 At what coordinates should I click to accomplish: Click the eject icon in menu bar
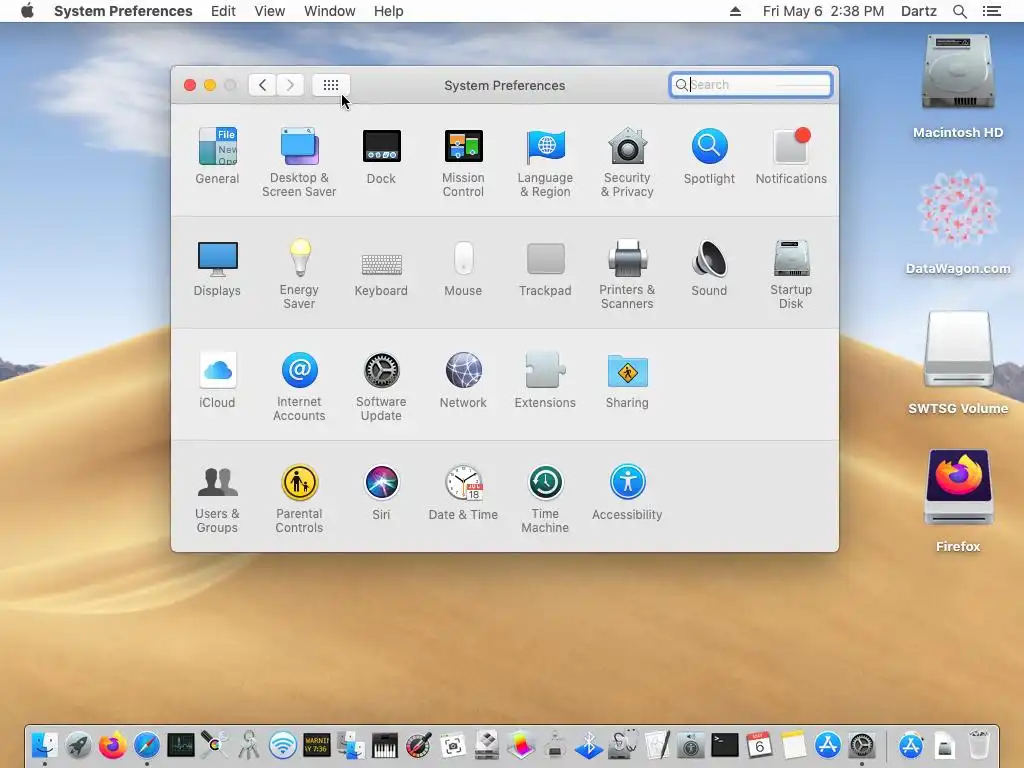(735, 11)
